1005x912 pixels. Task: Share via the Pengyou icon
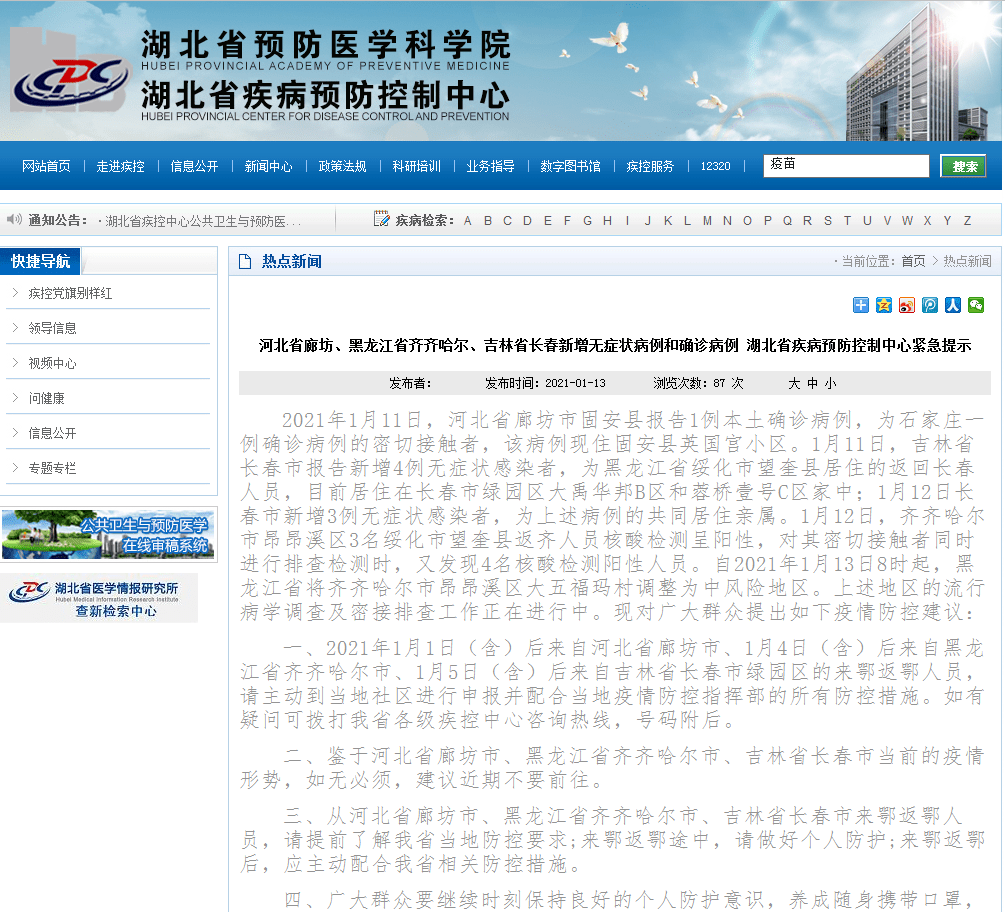point(929,306)
